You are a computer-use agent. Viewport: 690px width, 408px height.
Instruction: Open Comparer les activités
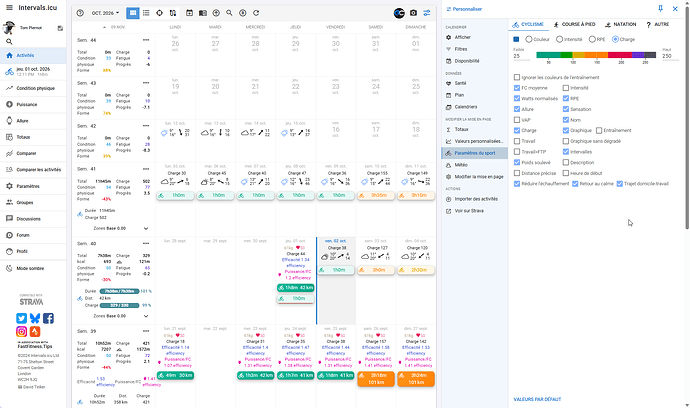(33, 169)
